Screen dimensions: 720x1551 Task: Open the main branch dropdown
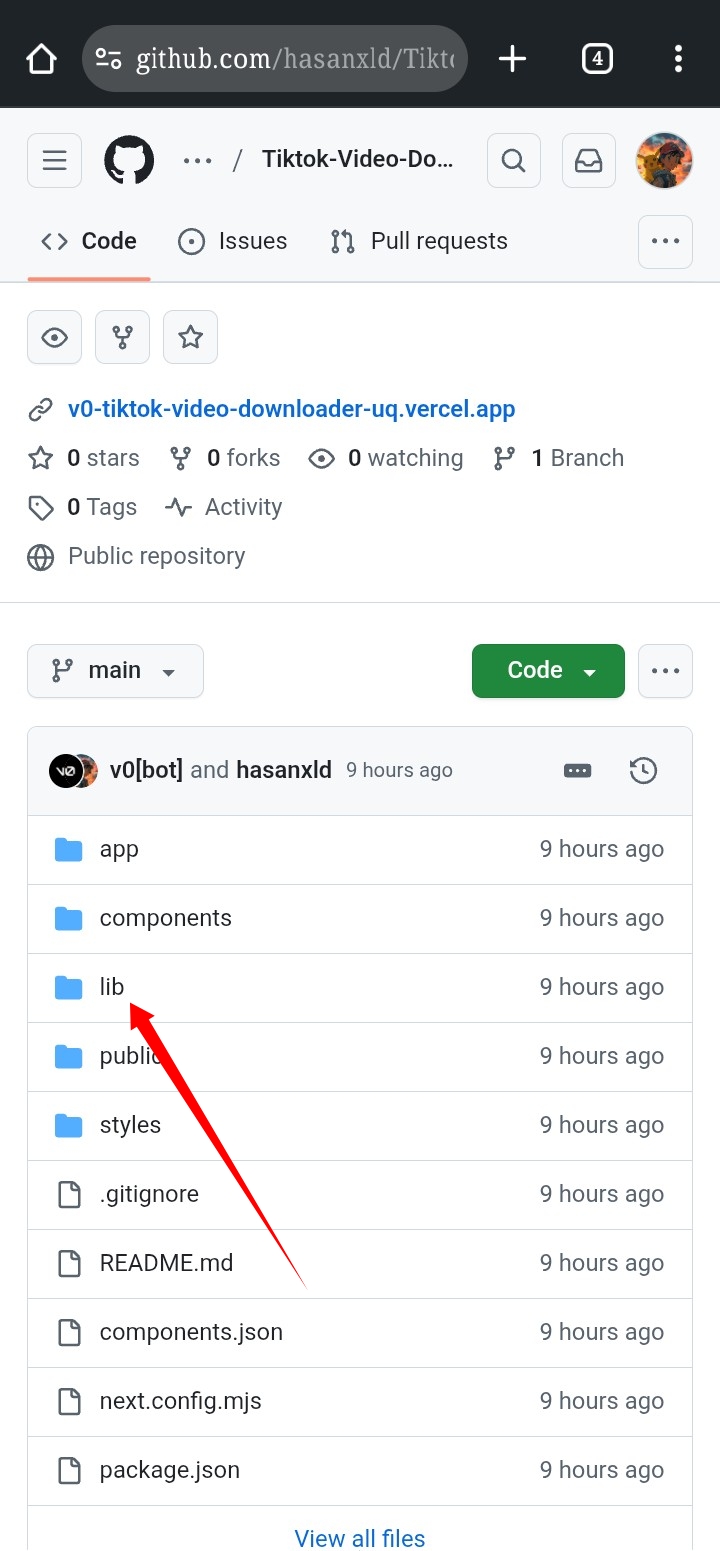point(115,670)
